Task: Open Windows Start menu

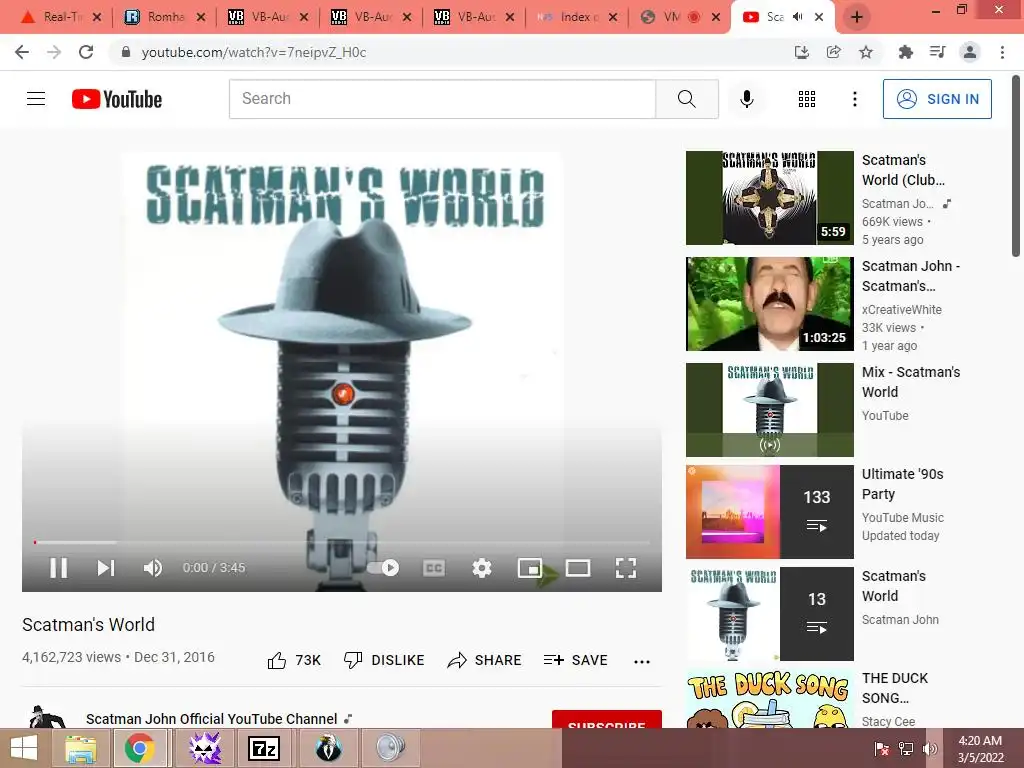Action: (x=24, y=748)
